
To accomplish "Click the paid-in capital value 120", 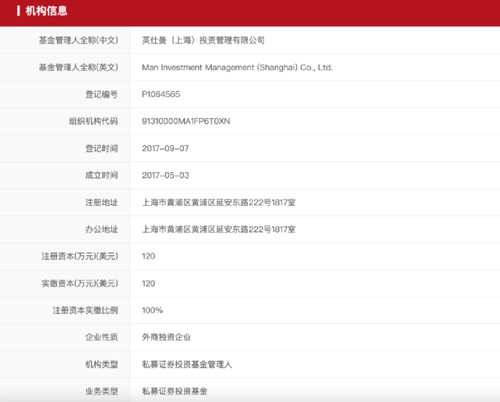I will [148, 283].
